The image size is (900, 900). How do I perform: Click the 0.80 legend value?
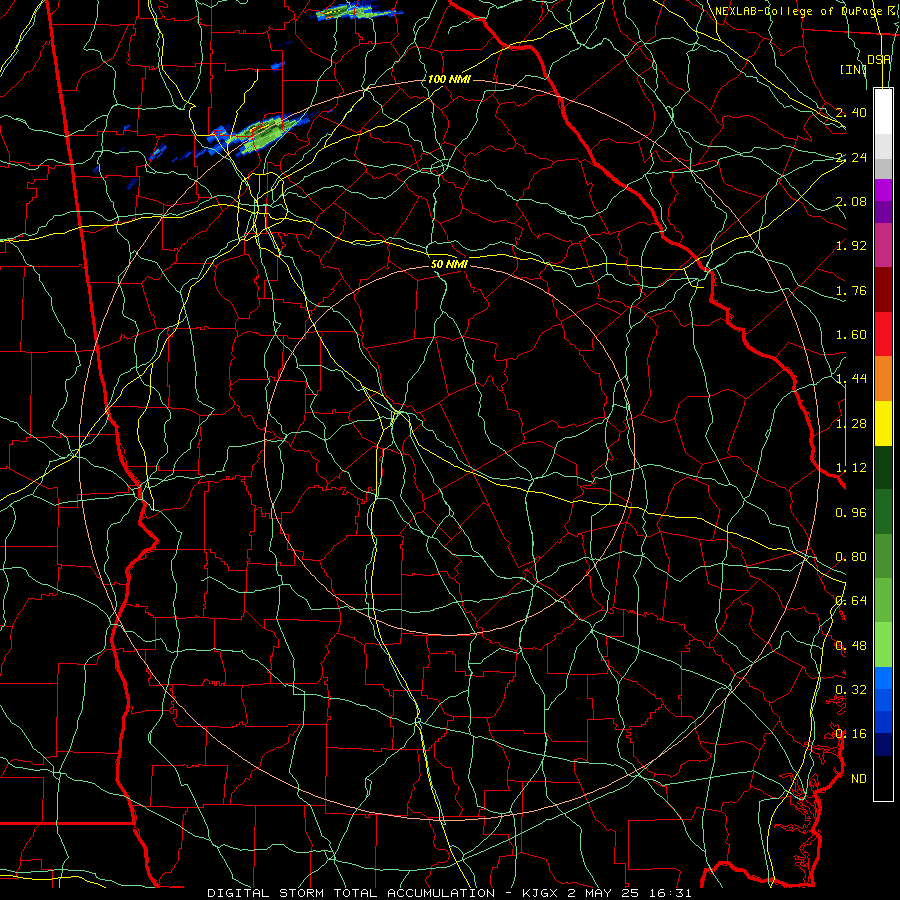click(851, 557)
